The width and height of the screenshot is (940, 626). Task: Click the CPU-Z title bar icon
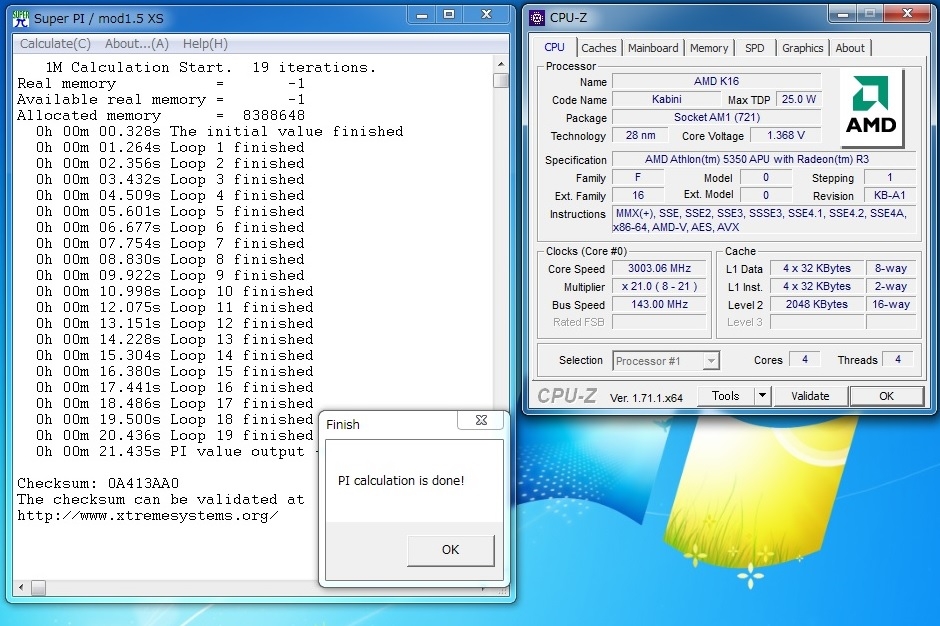pyautogui.click(x=538, y=17)
